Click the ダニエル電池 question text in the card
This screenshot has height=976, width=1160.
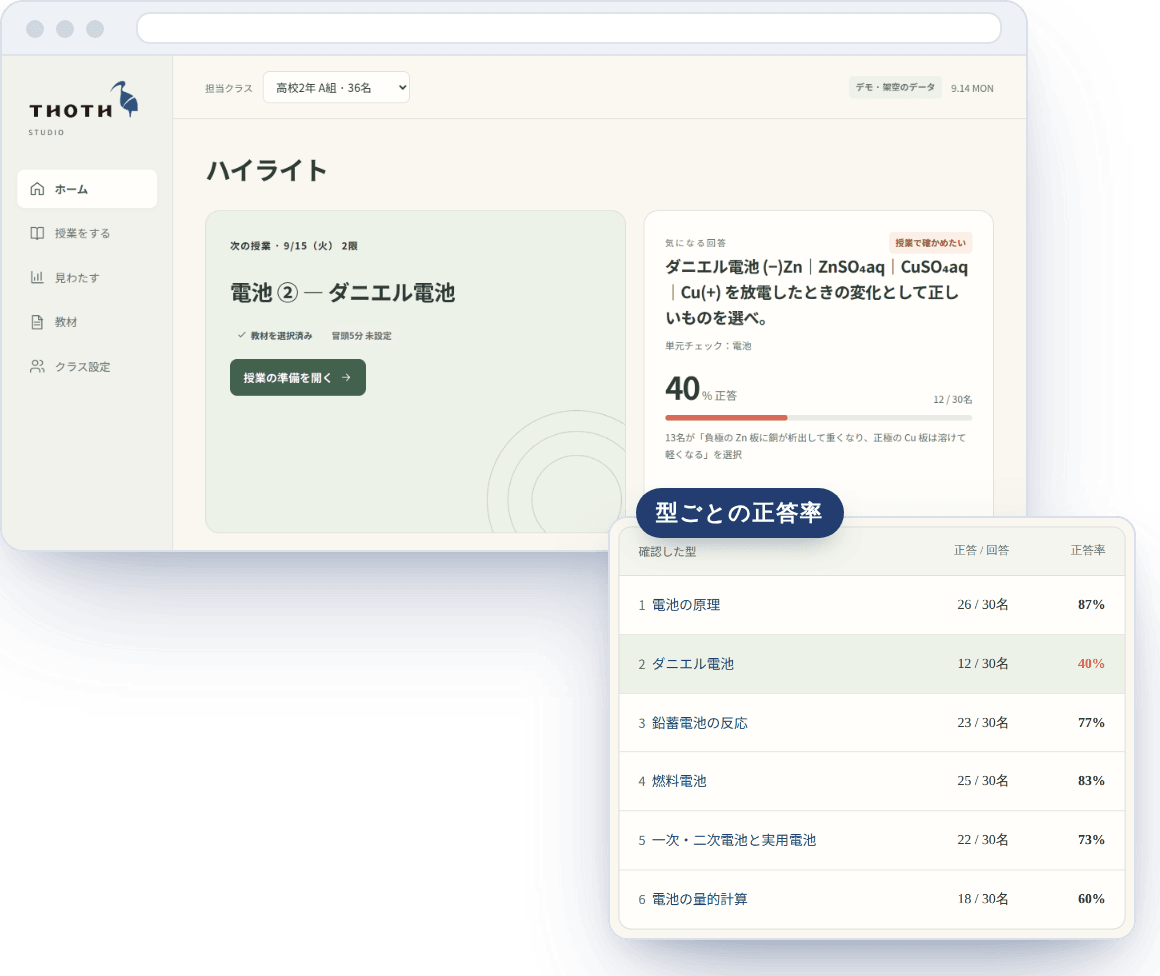(x=817, y=292)
